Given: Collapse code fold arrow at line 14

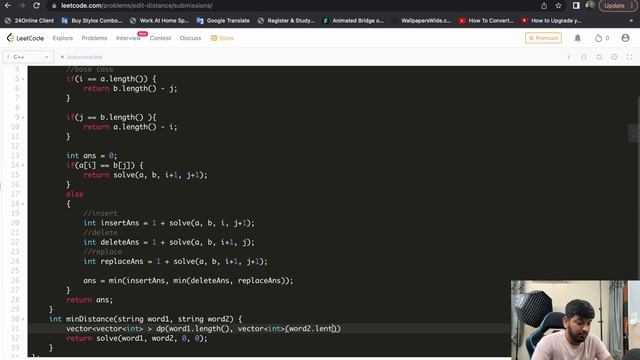Looking at the screenshot, I should click(x=23, y=165).
